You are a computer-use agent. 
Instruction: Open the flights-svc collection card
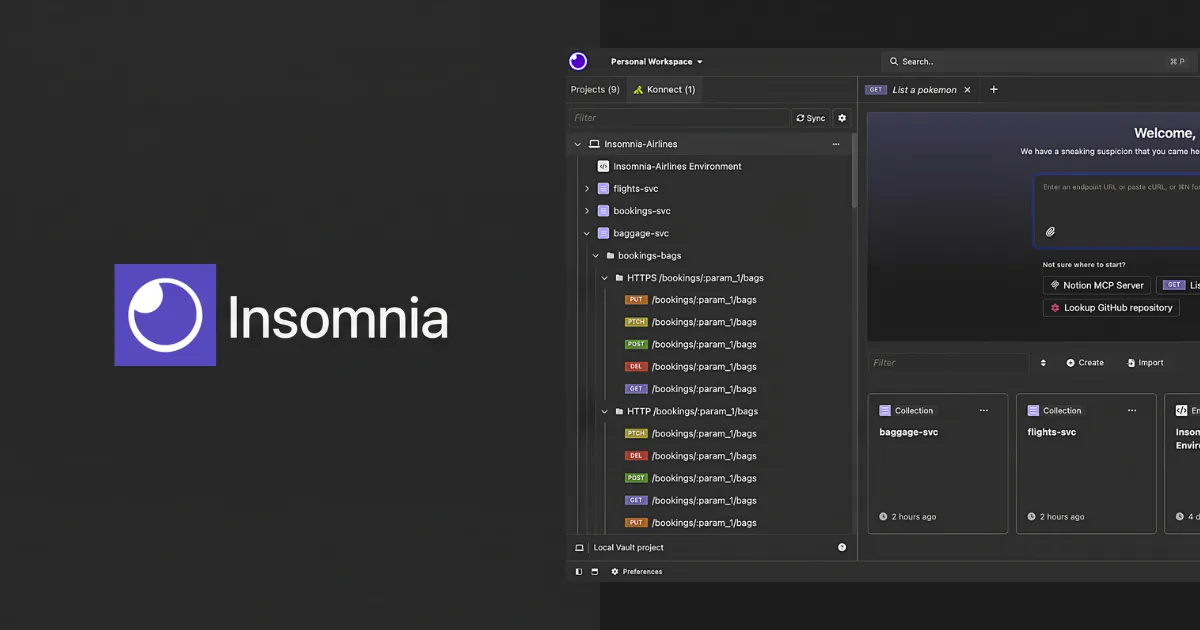1086,463
